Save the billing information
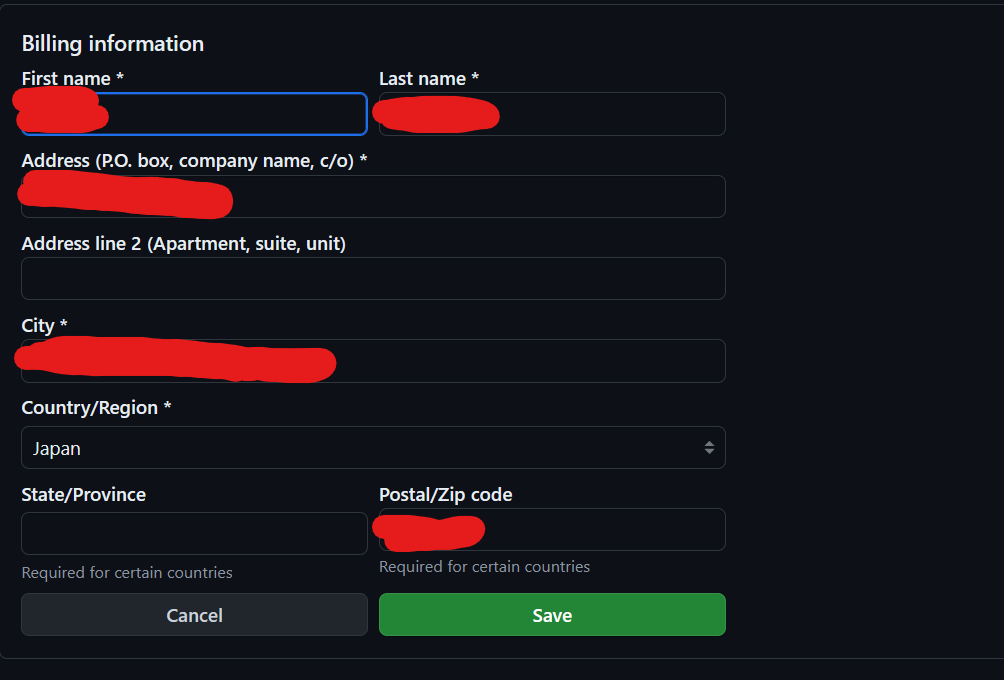The width and height of the screenshot is (1004, 680). 552,615
